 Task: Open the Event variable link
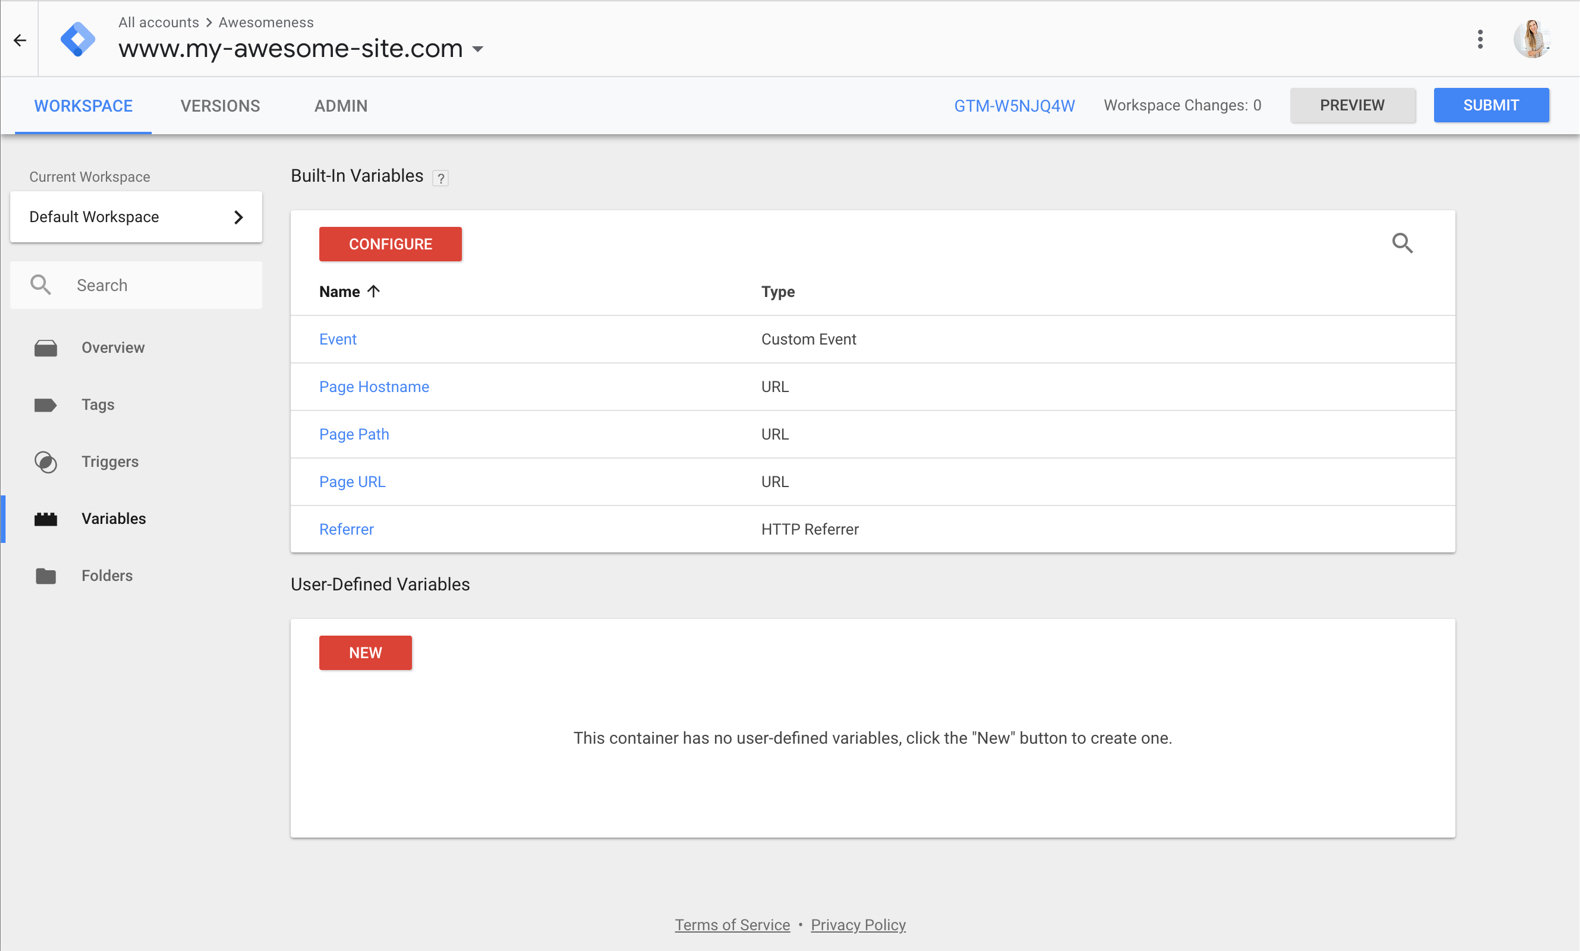pyautogui.click(x=338, y=339)
